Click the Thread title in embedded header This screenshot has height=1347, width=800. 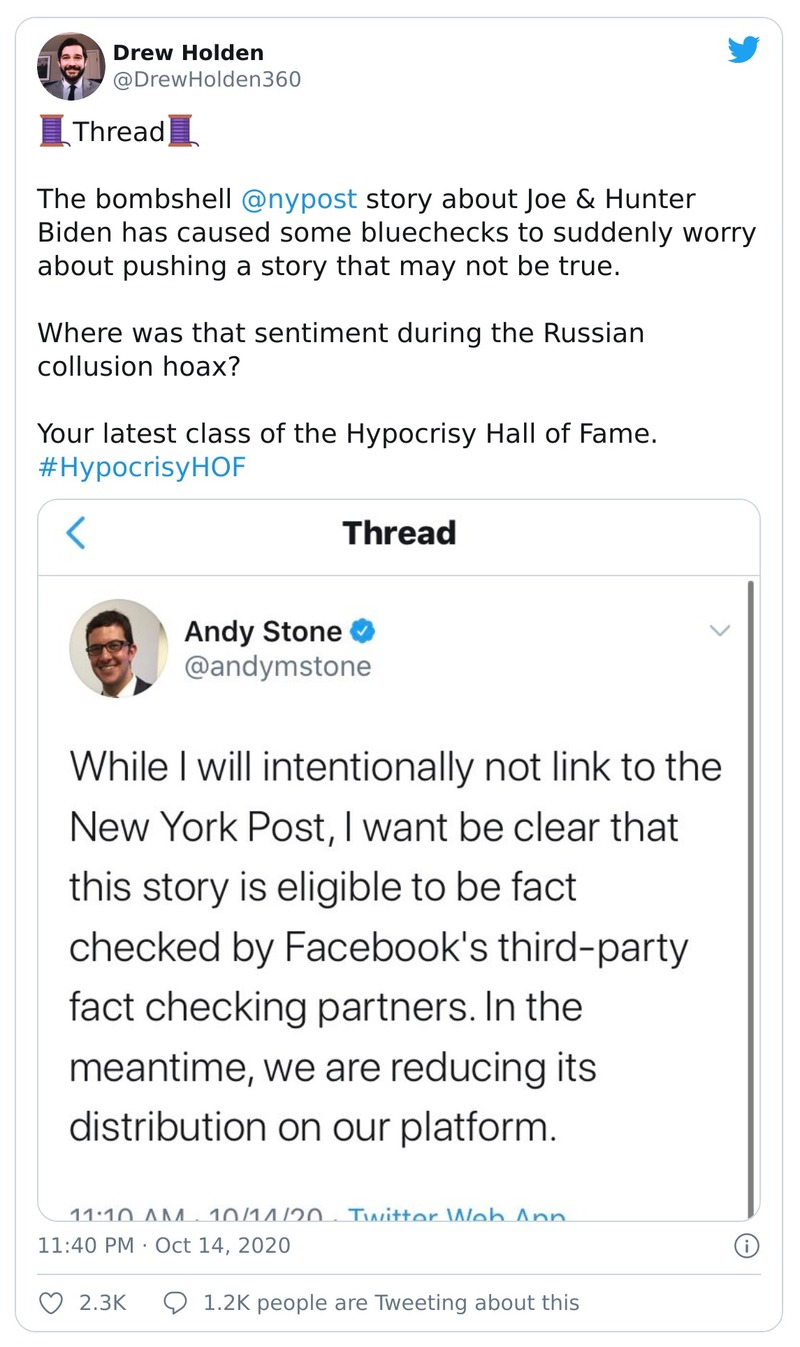click(399, 533)
